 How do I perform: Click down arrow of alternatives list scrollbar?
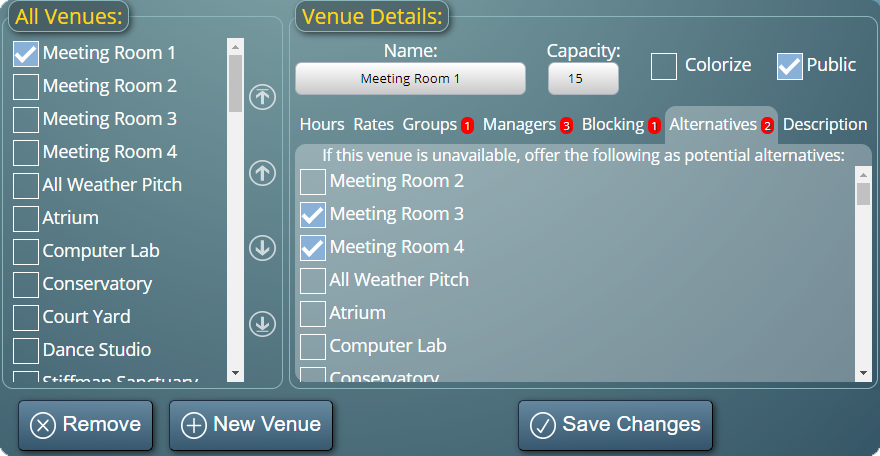863,373
